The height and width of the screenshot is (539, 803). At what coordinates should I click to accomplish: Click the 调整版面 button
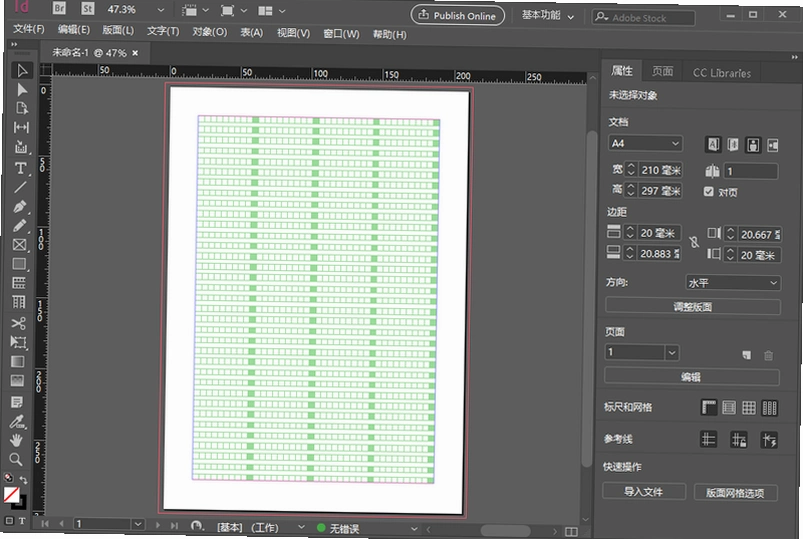692,307
